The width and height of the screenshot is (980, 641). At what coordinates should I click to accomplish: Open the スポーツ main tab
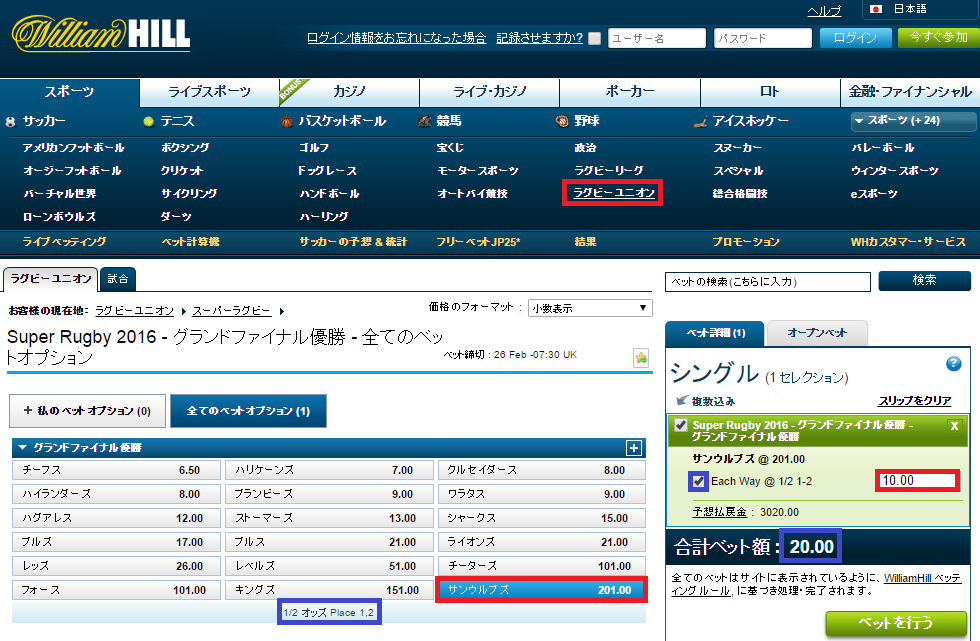coord(69,92)
